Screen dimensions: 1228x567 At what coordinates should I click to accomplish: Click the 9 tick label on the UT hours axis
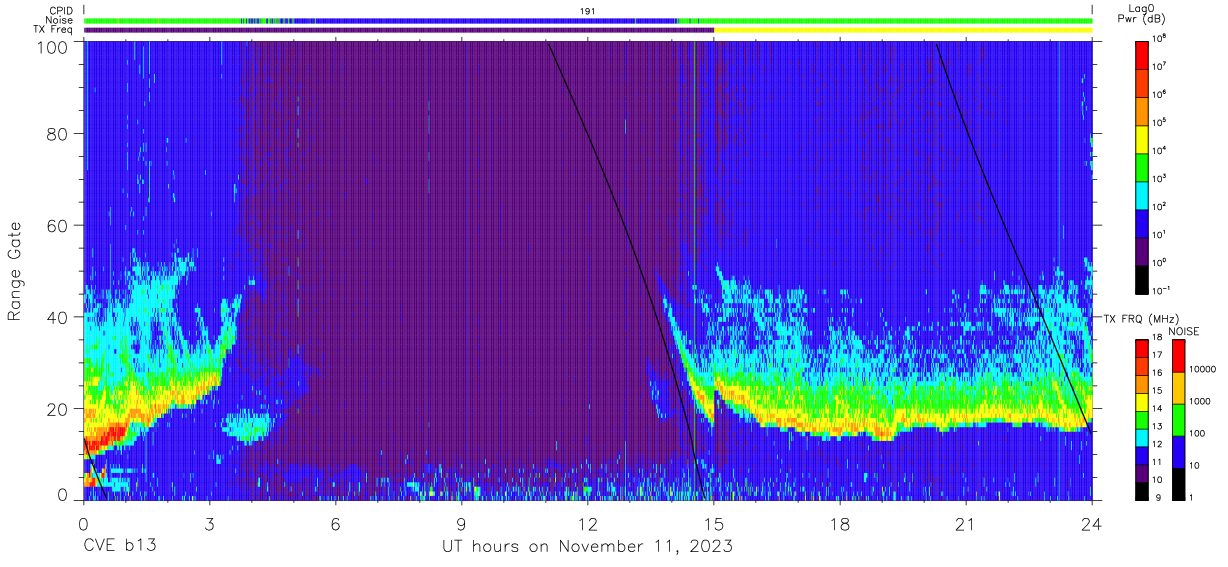click(x=462, y=523)
